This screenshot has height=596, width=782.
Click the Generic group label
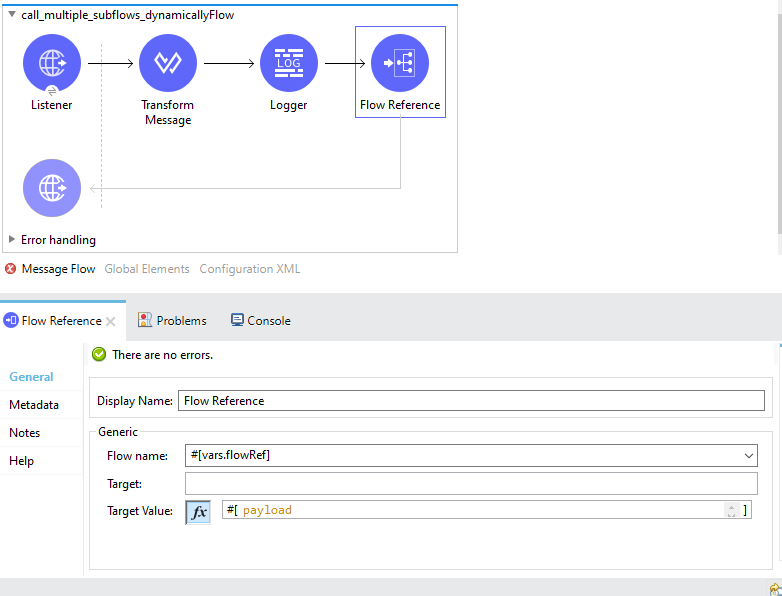118,431
